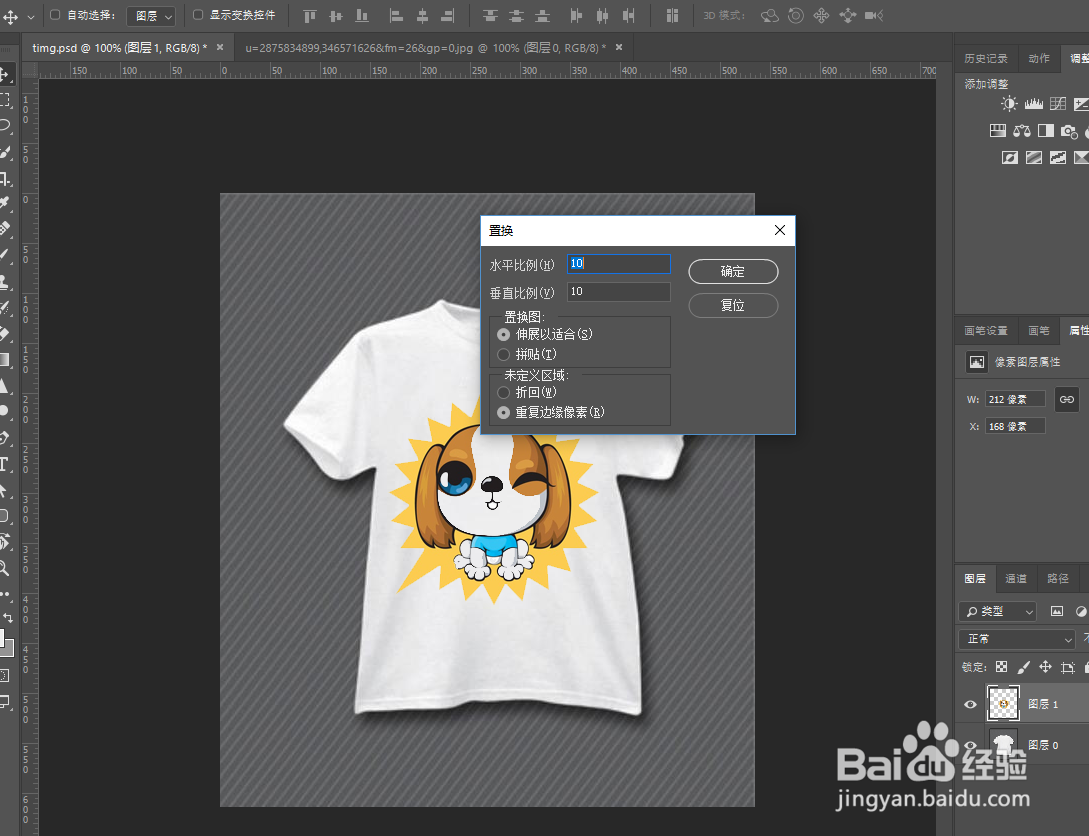Hide 图层 1 with eye icon
This screenshot has height=836, width=1089.
pos(970,704)
